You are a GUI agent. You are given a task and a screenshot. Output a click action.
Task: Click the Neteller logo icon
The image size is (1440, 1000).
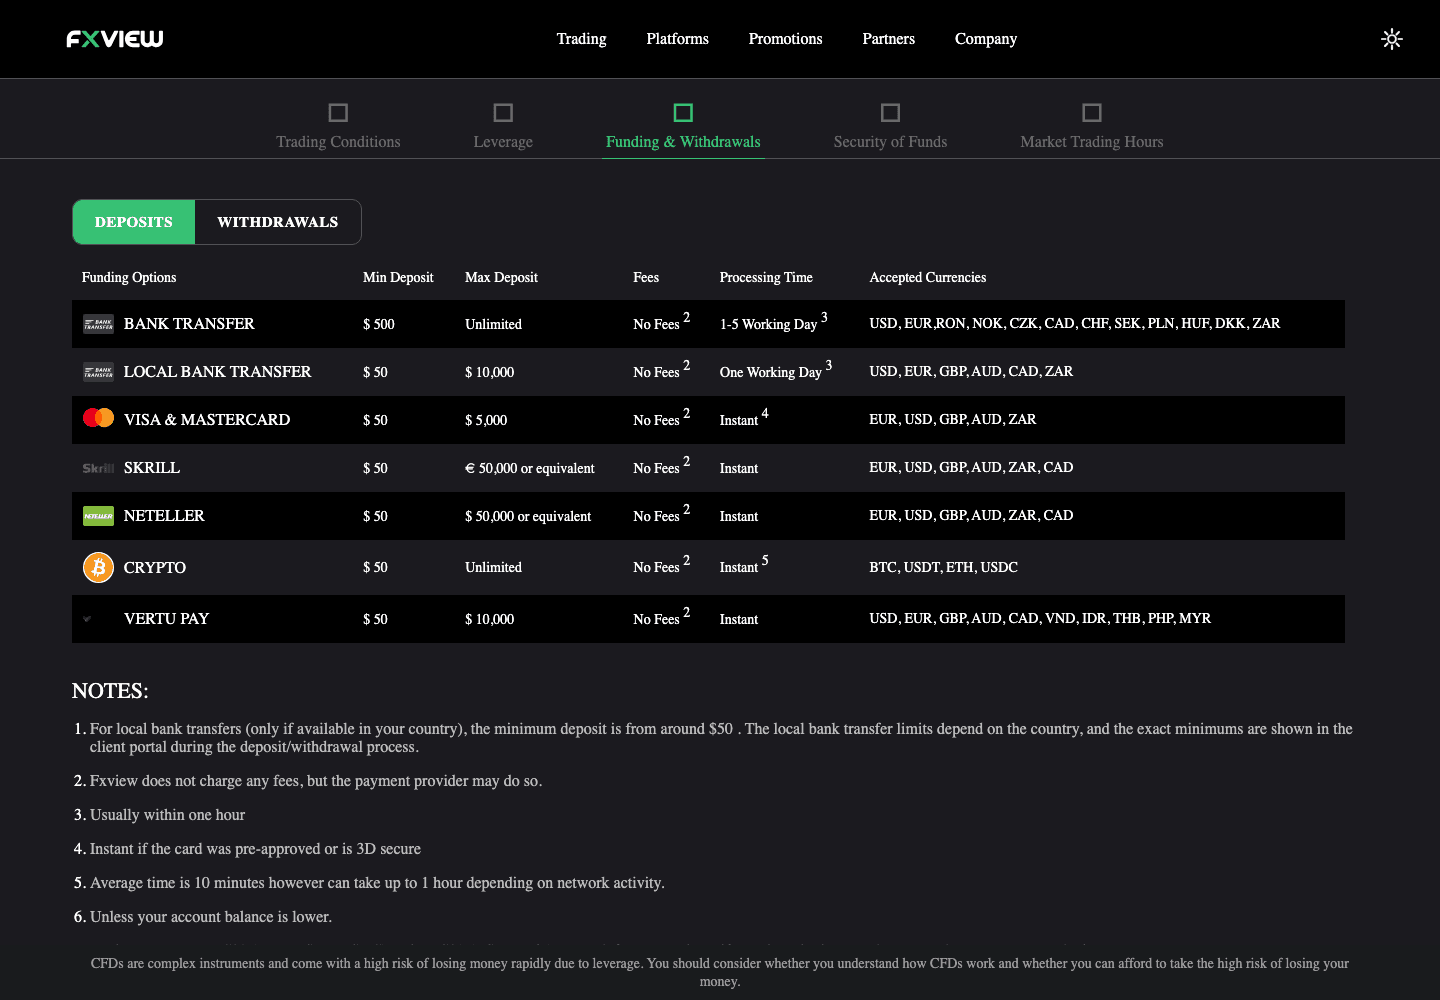tap(98, 516)
